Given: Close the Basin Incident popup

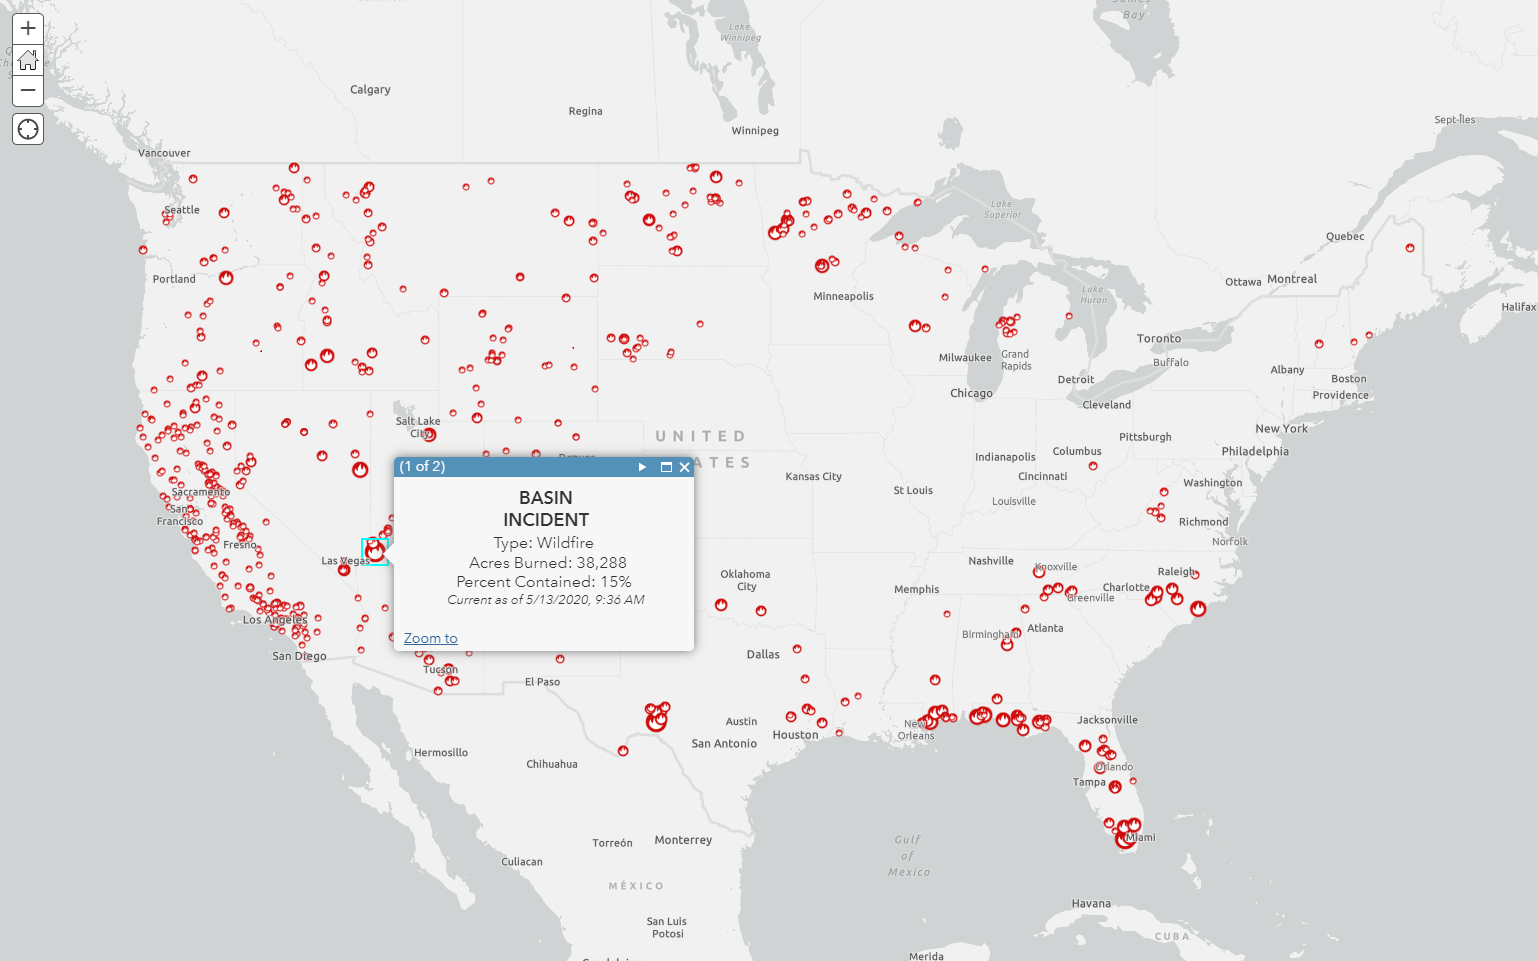Looking at the screenshot, I should point(685,467).
